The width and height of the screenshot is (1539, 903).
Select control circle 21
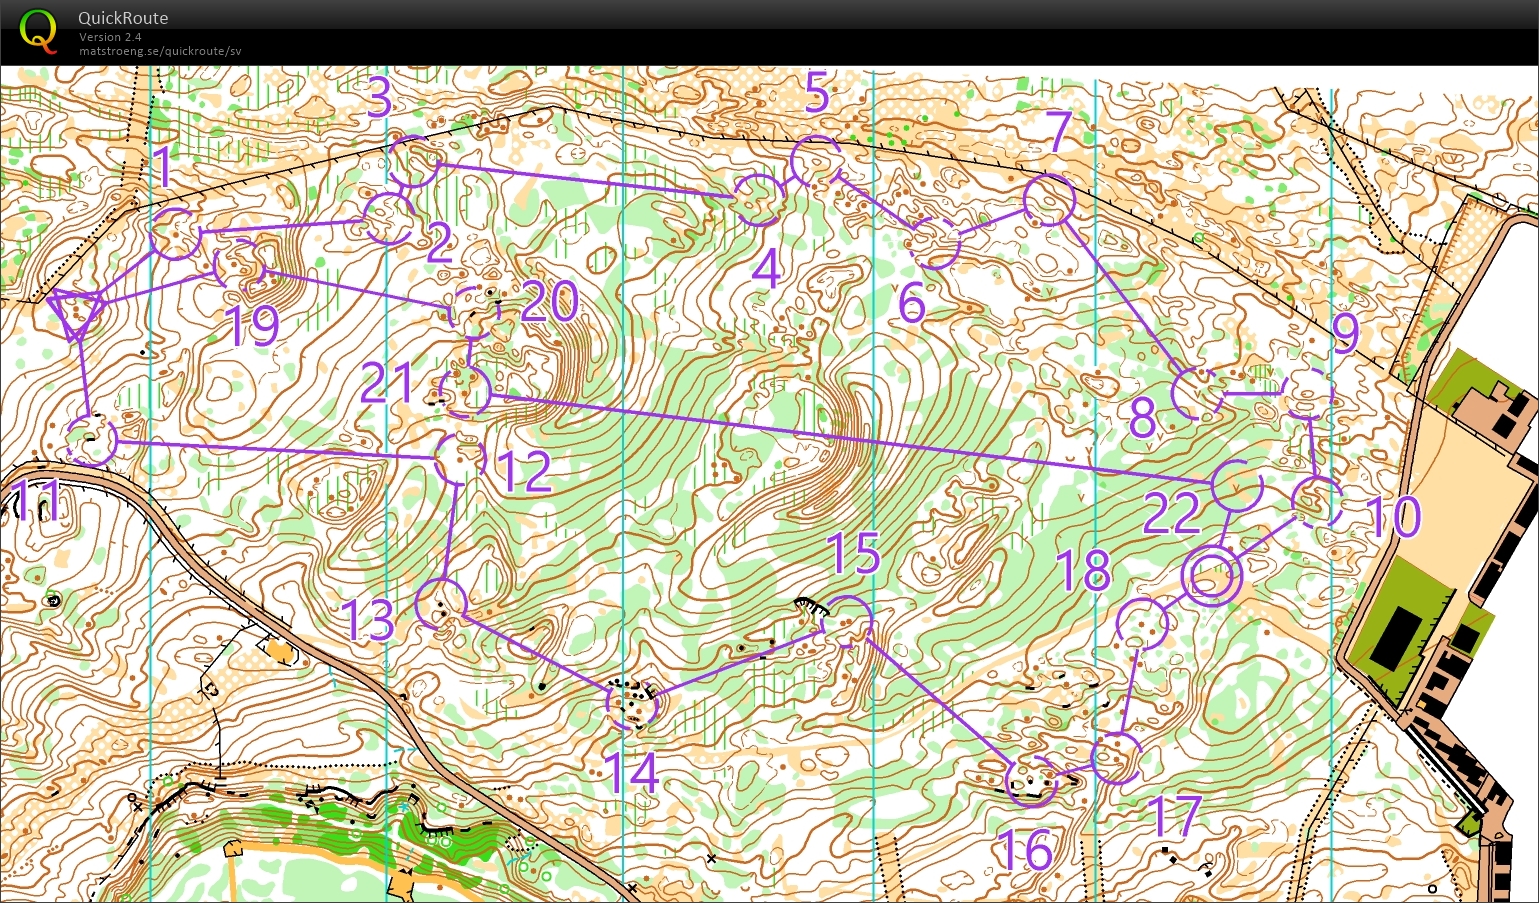tap(465, 391)
